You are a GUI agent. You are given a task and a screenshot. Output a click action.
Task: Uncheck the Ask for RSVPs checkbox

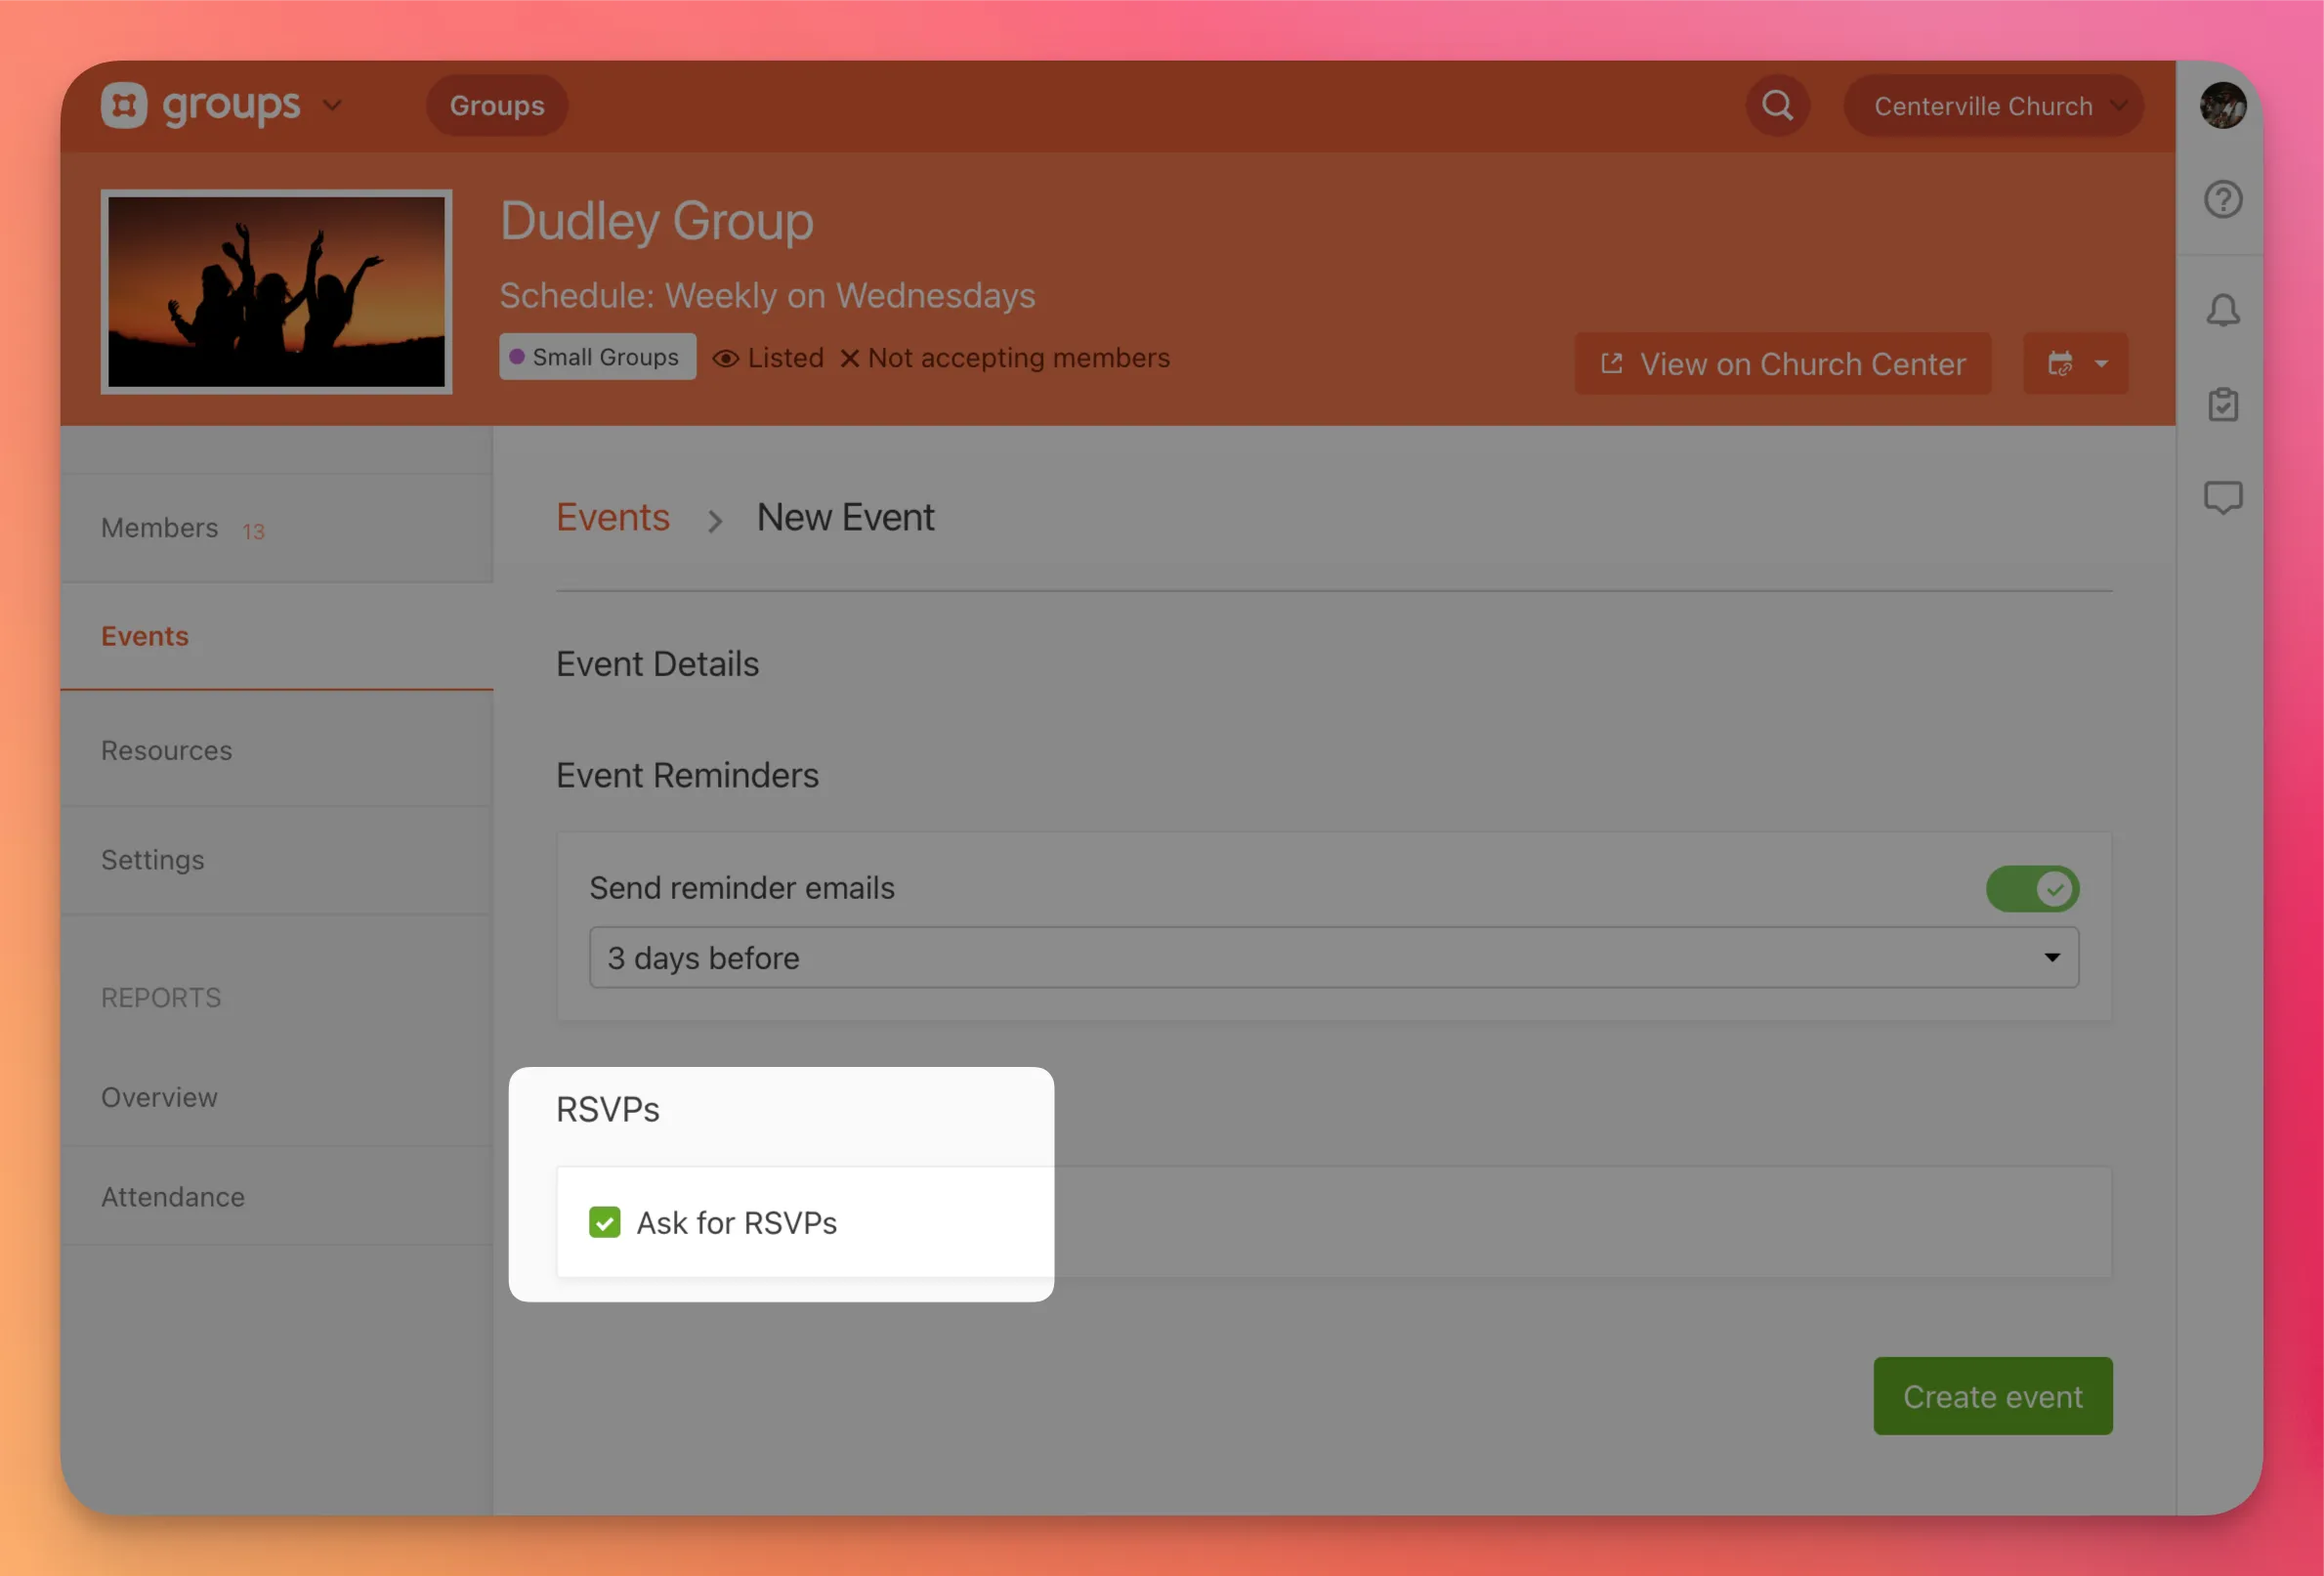[604, 1222]
